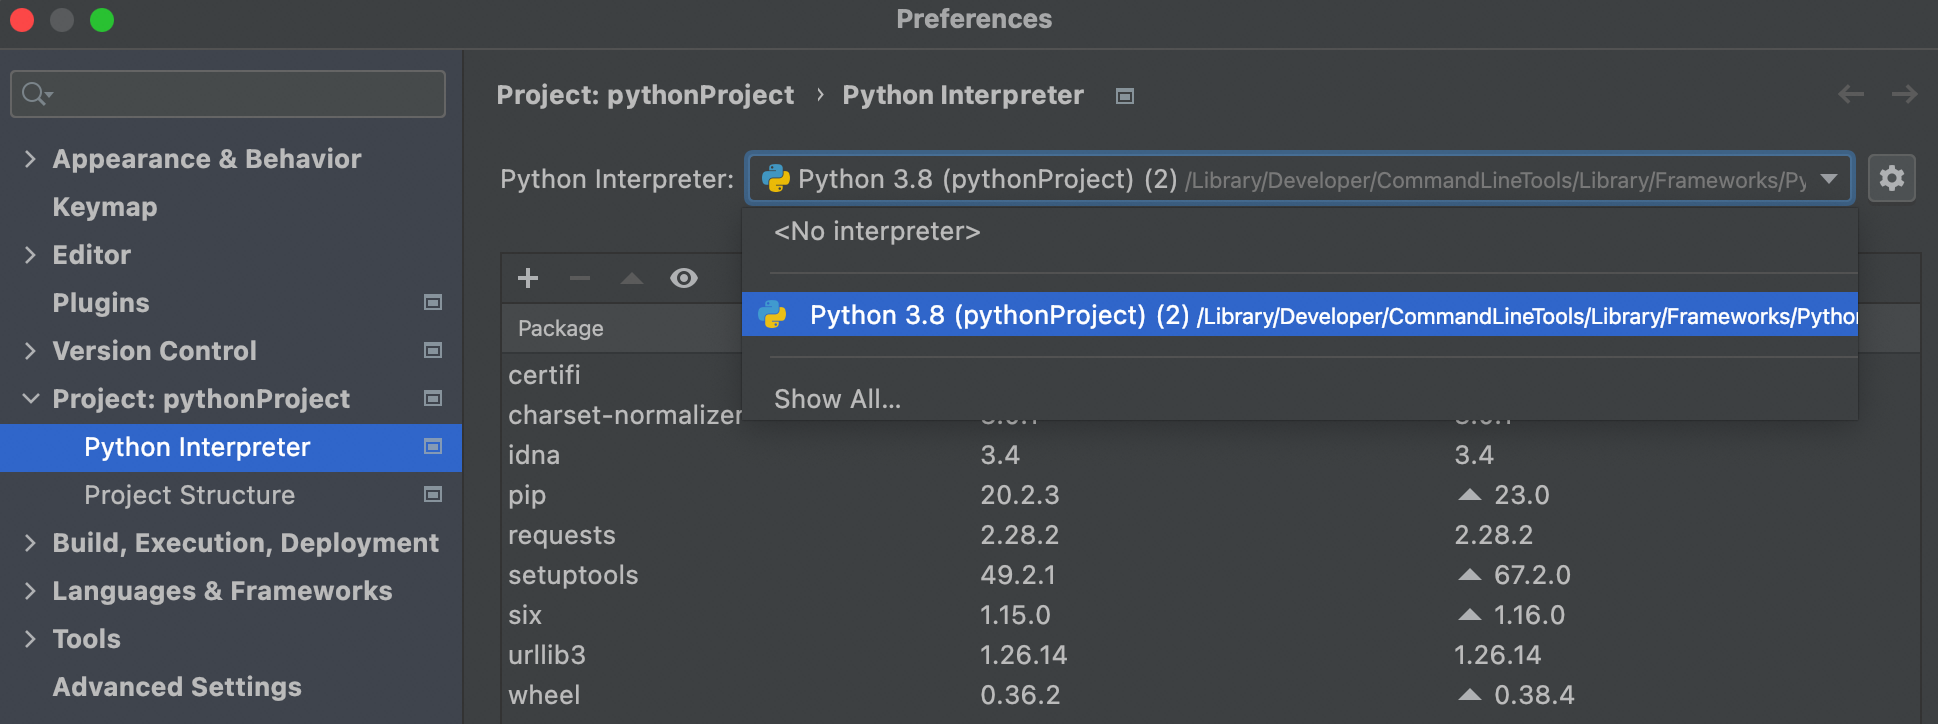Click the settings search field
Image resolution: width=1938 pixels, height=724 pixels.
coord(240,94)
